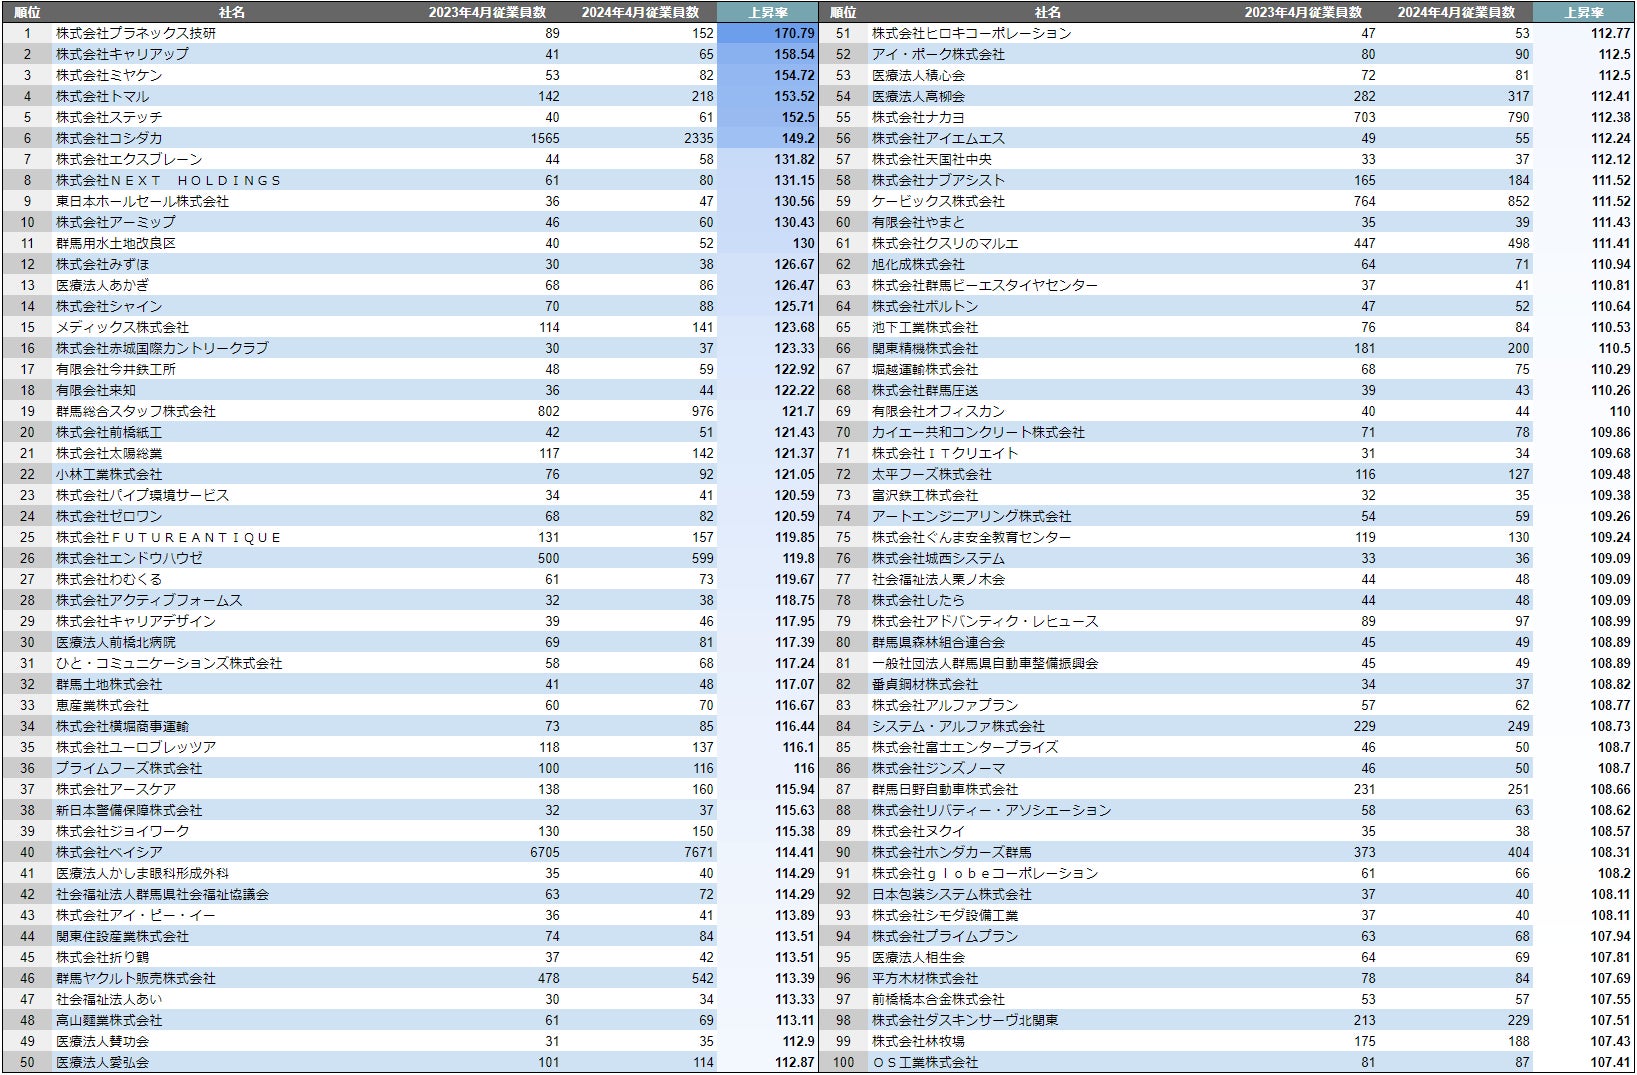Image resolution: width=1637 pixels, height=1075 pixels.
Task: Click the 株式会社エンドウハウゼ cell
Action: [x=129, y=558]
